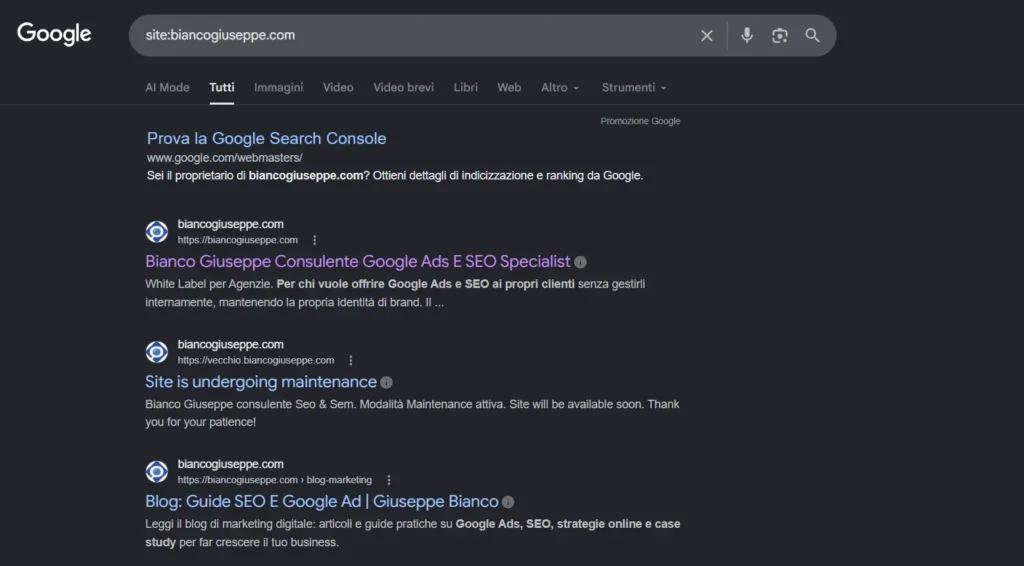Click favicon of the Consulente Google Ads result
Image resolution: width=1024 pixels, height=566 pixels.
tap(157, 232)
